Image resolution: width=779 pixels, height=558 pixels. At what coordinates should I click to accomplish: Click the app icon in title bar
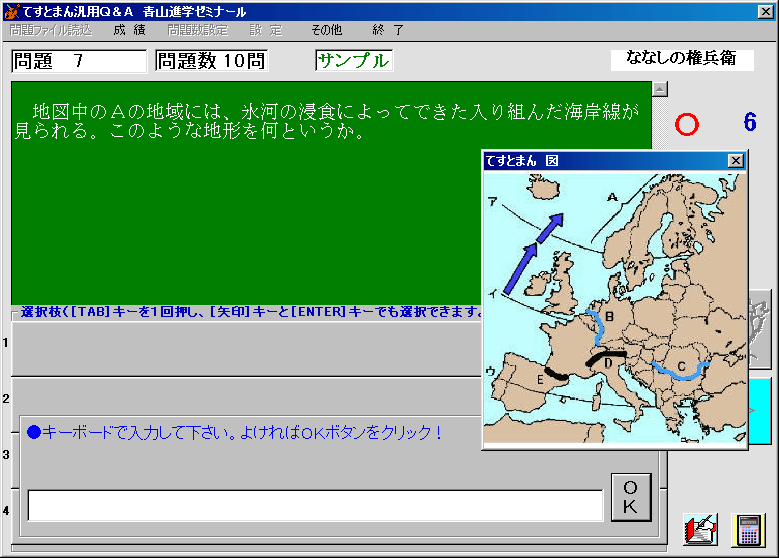pyautogui.click(x=11, y=11)
